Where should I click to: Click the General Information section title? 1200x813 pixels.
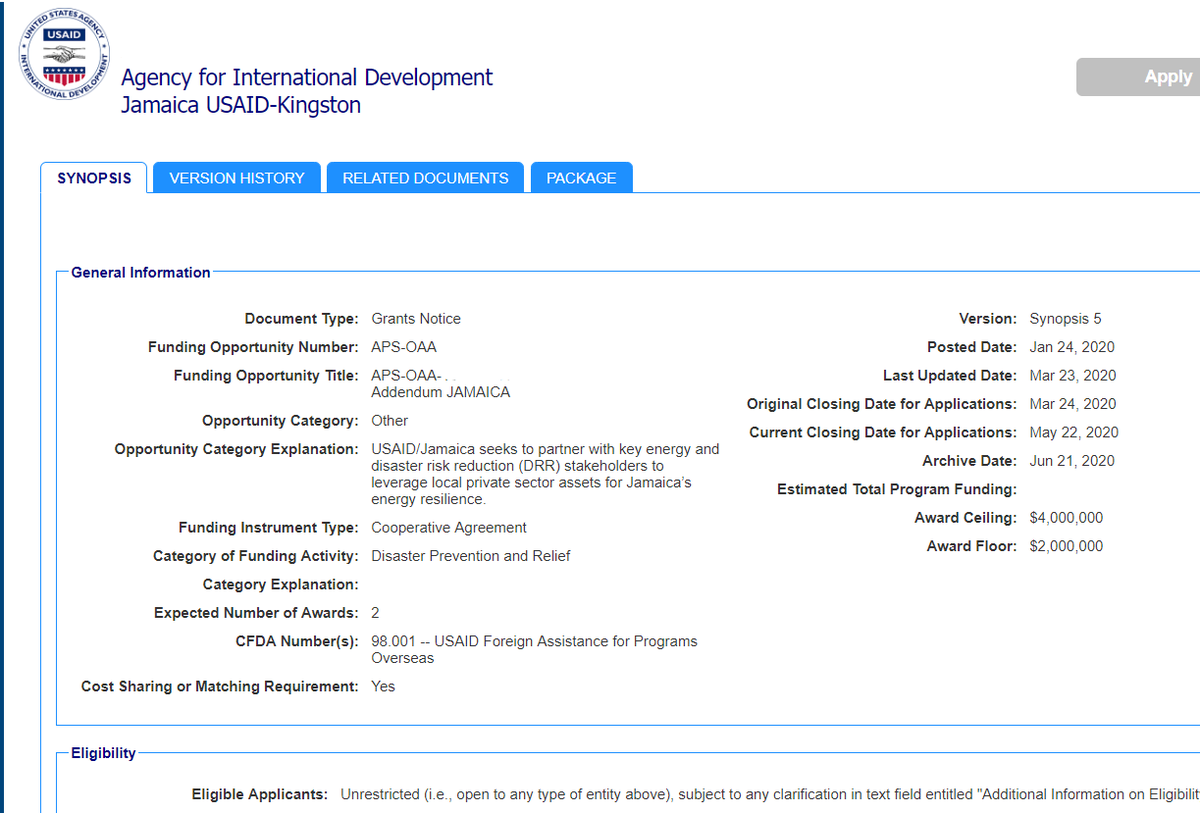[x=141, y=272]
